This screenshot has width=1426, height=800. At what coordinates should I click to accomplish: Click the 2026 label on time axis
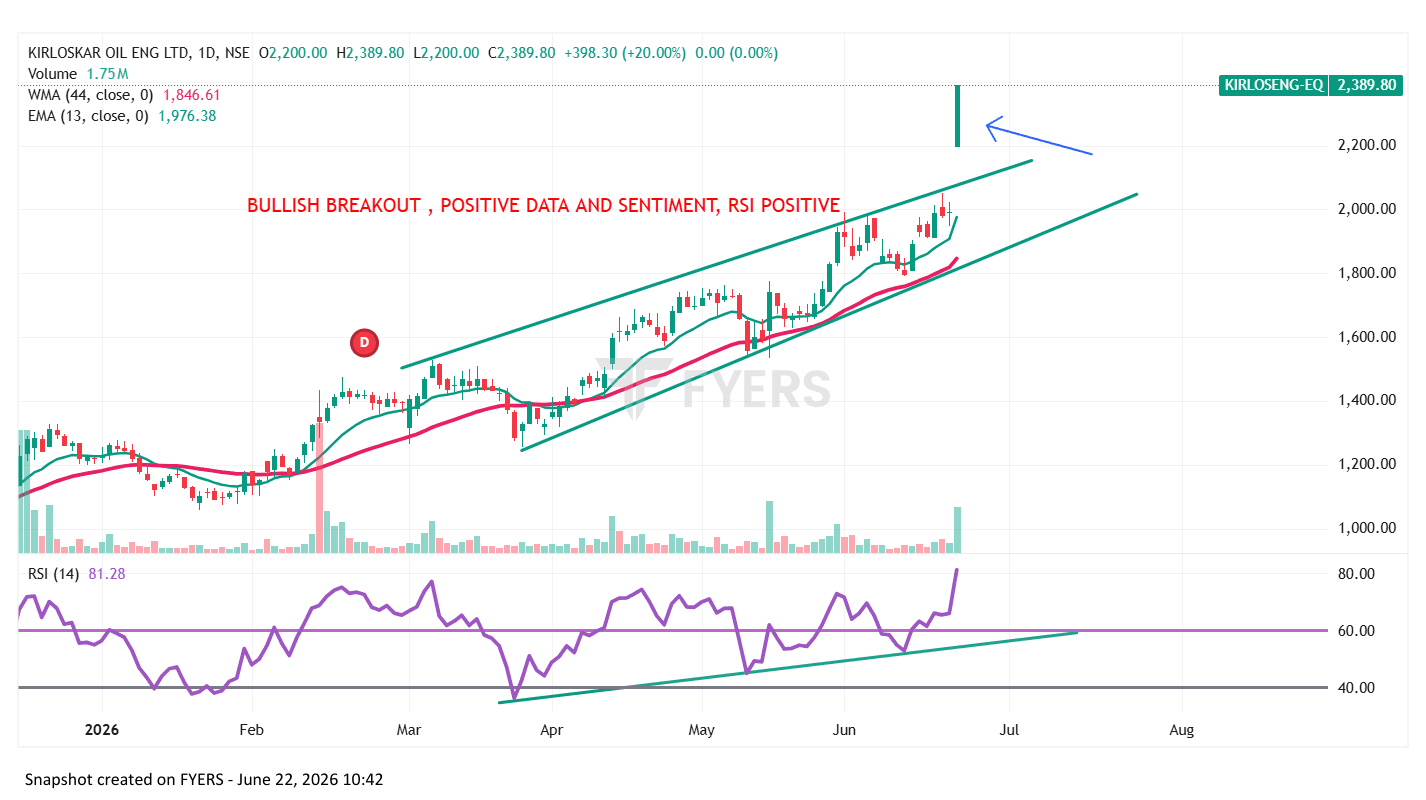click(102, 730)
